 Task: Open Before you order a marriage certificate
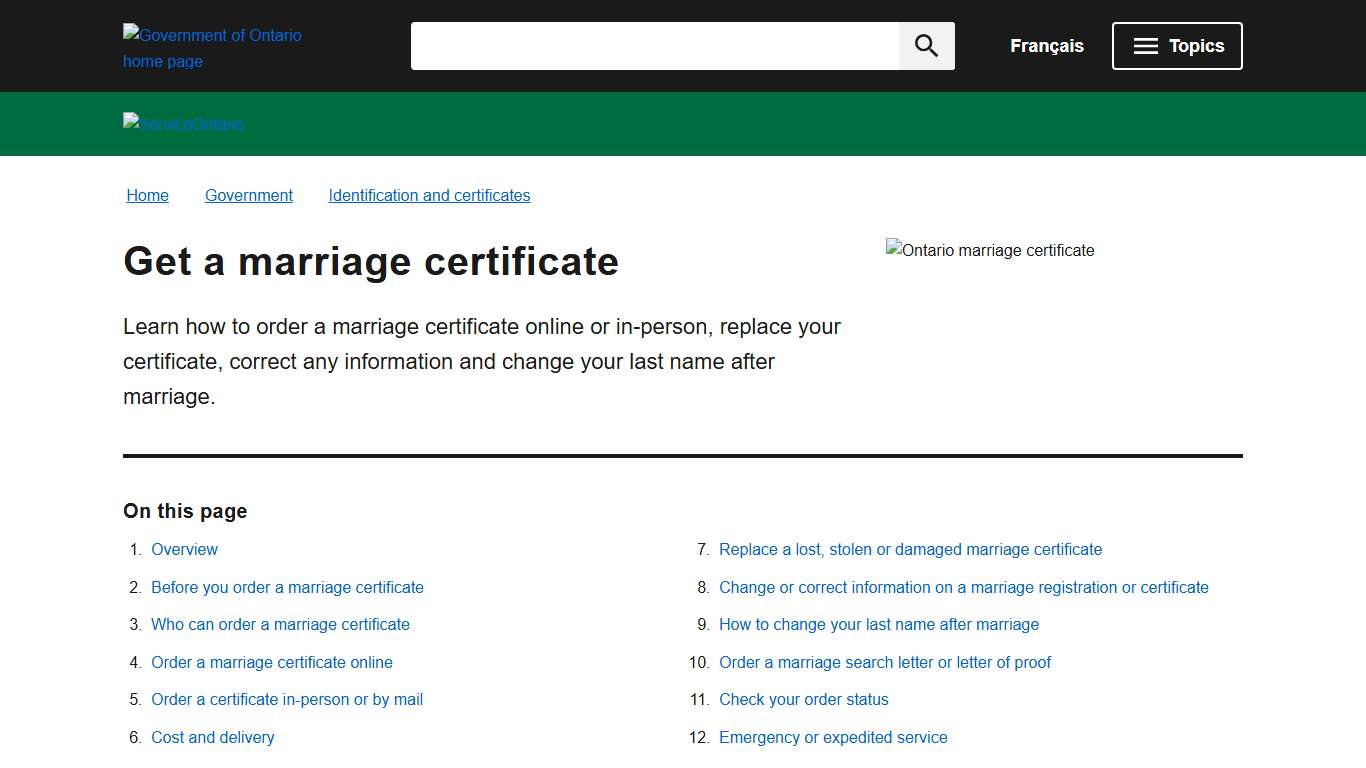pos(287,587)
